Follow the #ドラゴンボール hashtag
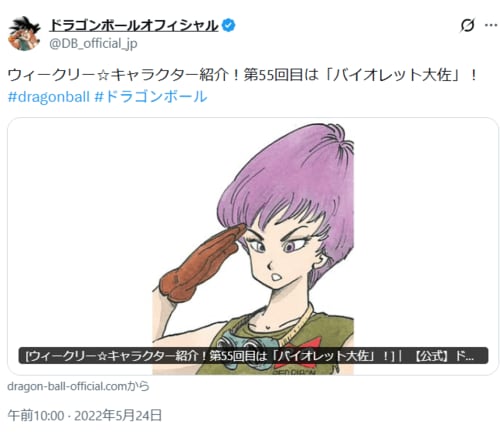Viewport: 500px width, 438px height. [x=151, y=97]
